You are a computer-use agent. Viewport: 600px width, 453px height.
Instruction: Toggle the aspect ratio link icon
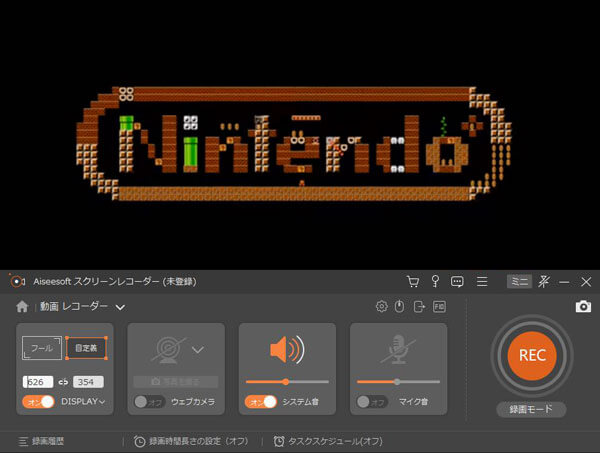point(63,382)
